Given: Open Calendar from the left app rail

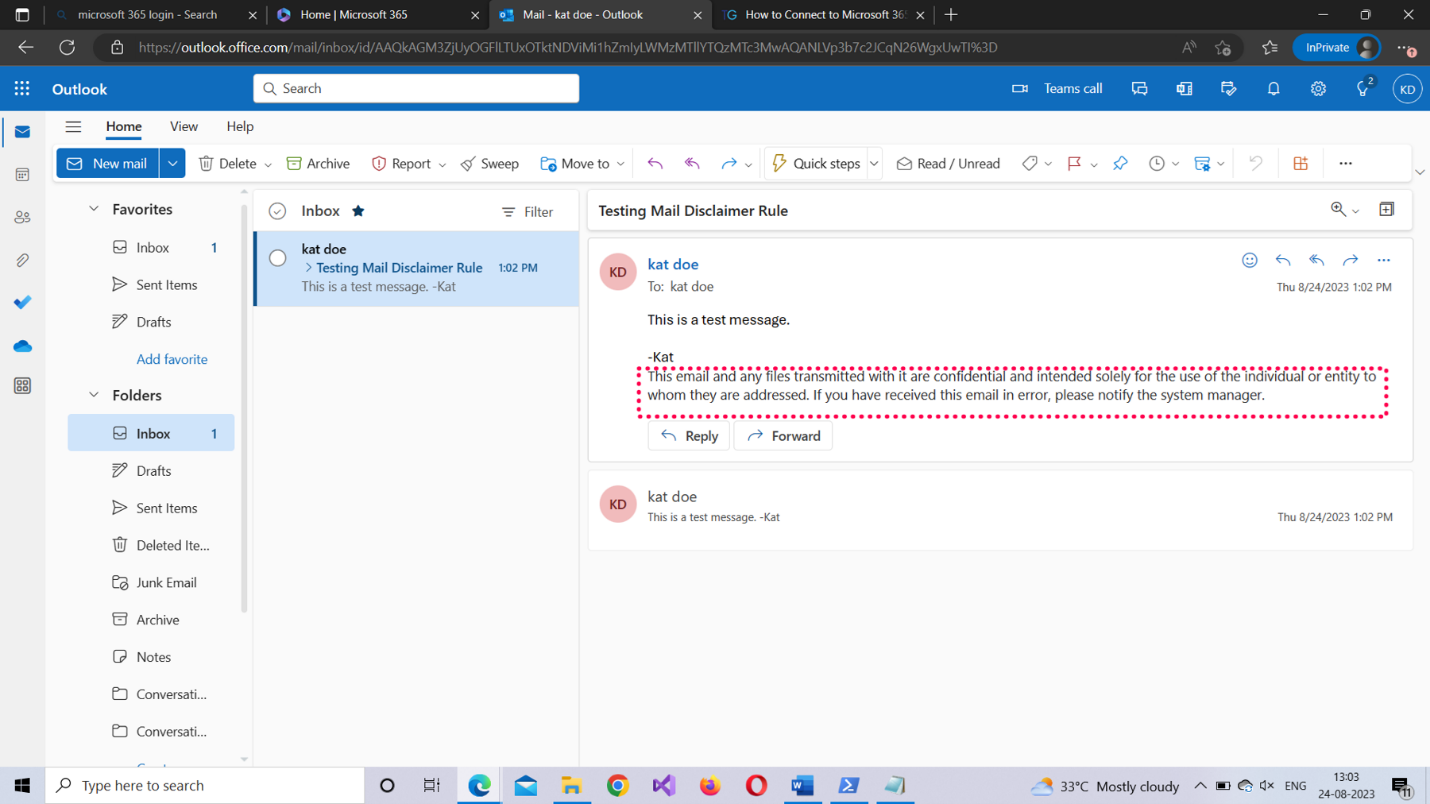Looking at the screenshot, I should pos(22,175).
